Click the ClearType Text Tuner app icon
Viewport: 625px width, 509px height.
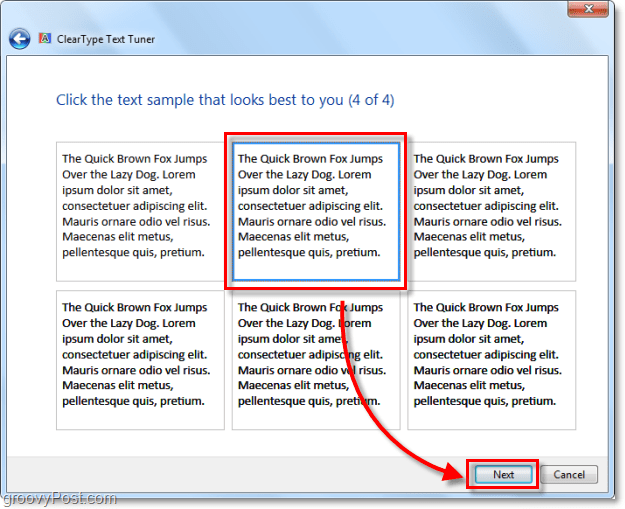coord(45,38)
